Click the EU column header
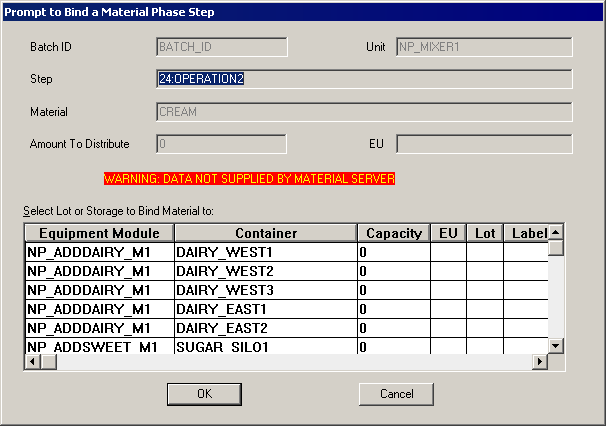Image resolution: width=606 pixels, height=426 pixels. [x=448, y=233]
